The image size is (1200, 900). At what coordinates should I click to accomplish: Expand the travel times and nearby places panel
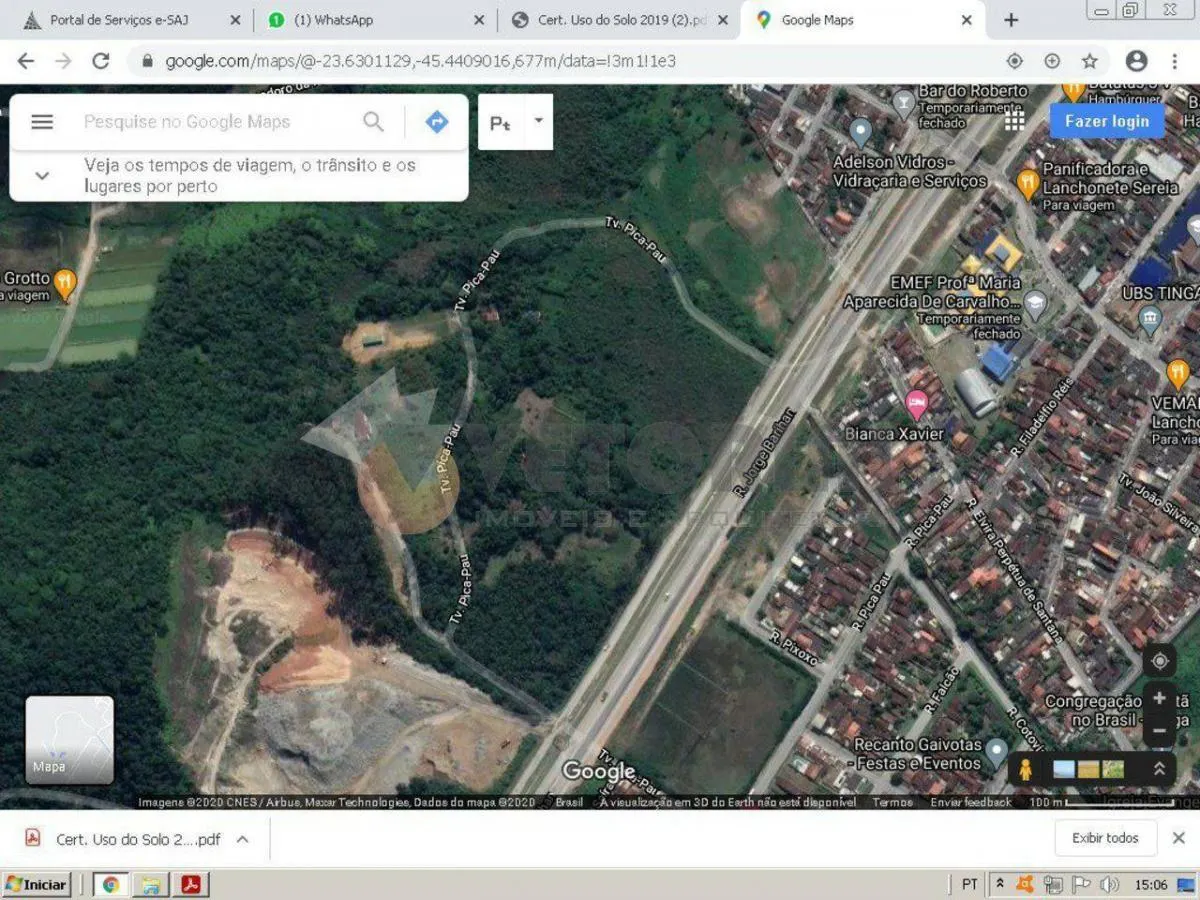42,175
